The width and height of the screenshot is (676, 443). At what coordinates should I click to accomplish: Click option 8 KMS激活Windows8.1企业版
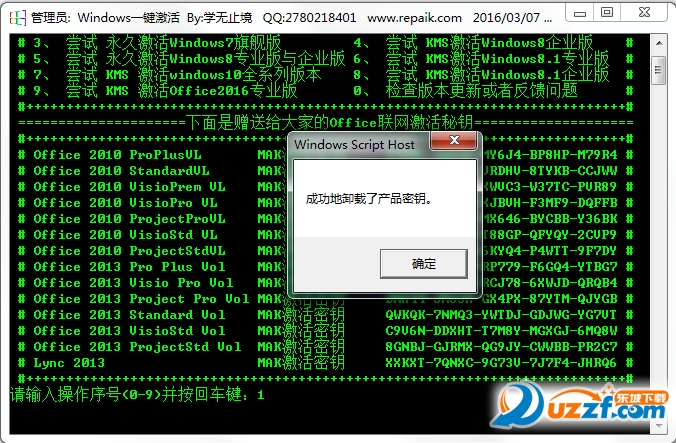click(x=481, y=75)
